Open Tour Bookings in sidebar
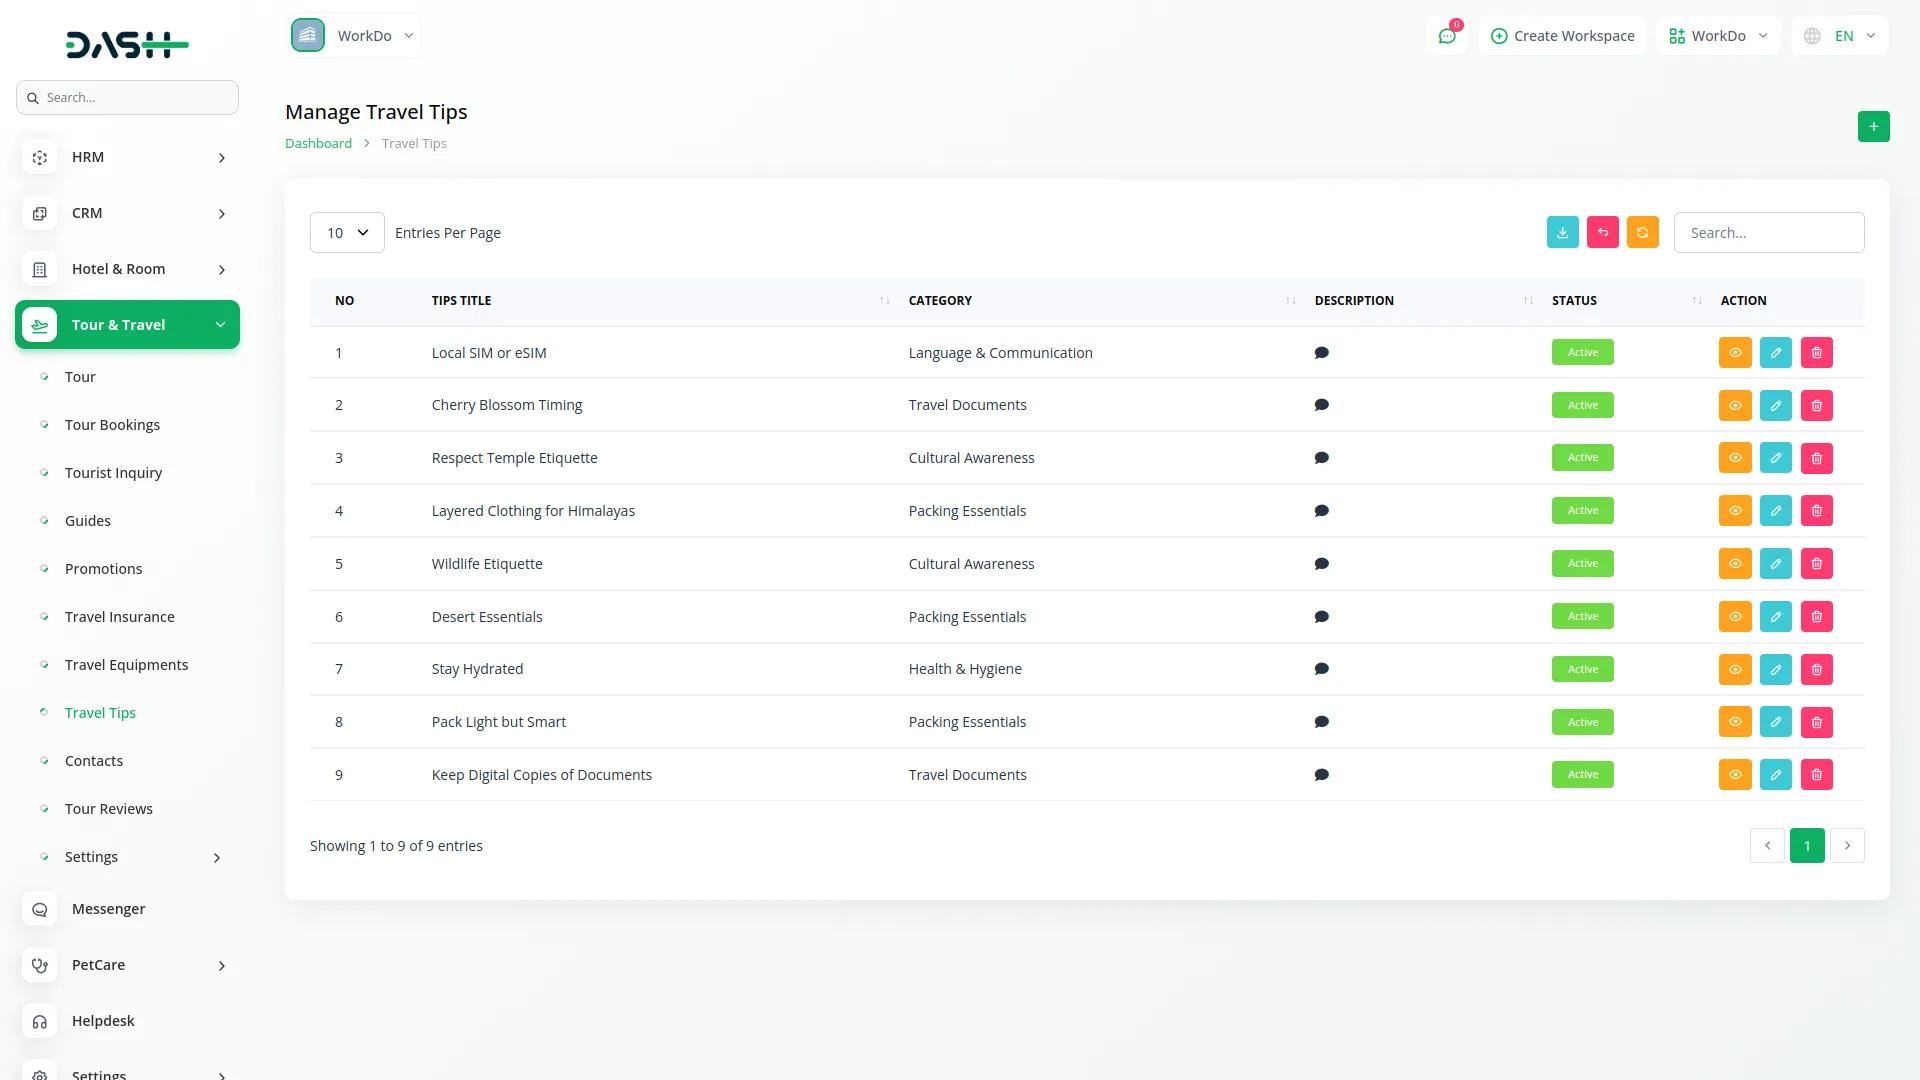Image resolution: width=1920 pixels, height=1080 pixels. 112,425
